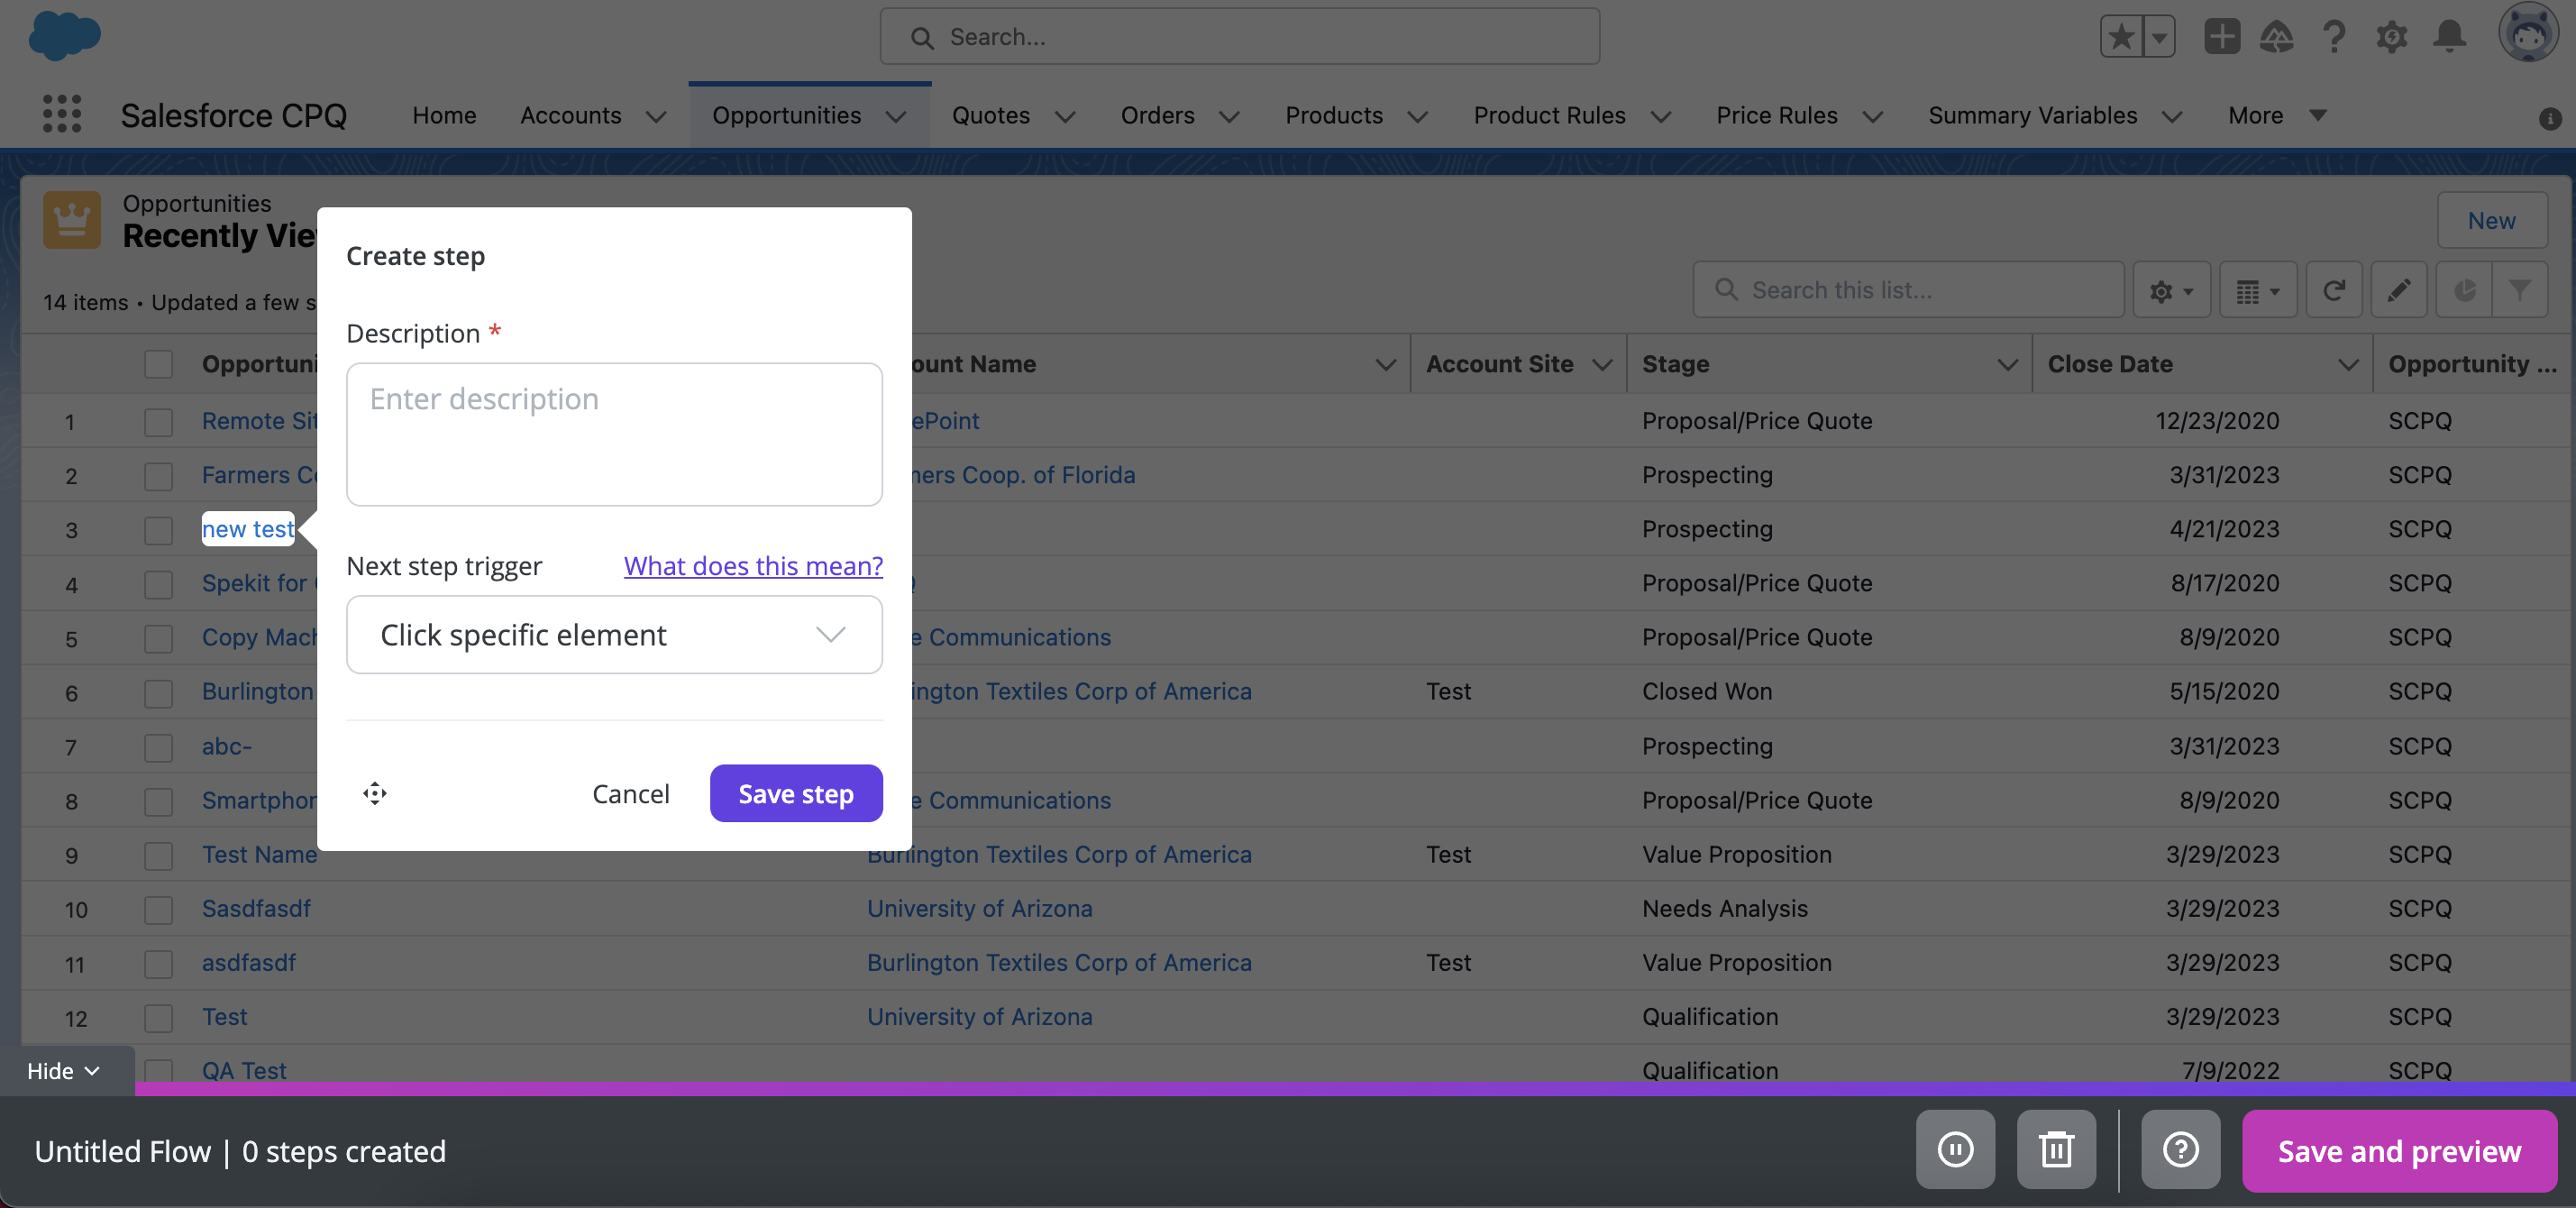
Task: Open the More navigation menu
Action: coord(2277,116)
